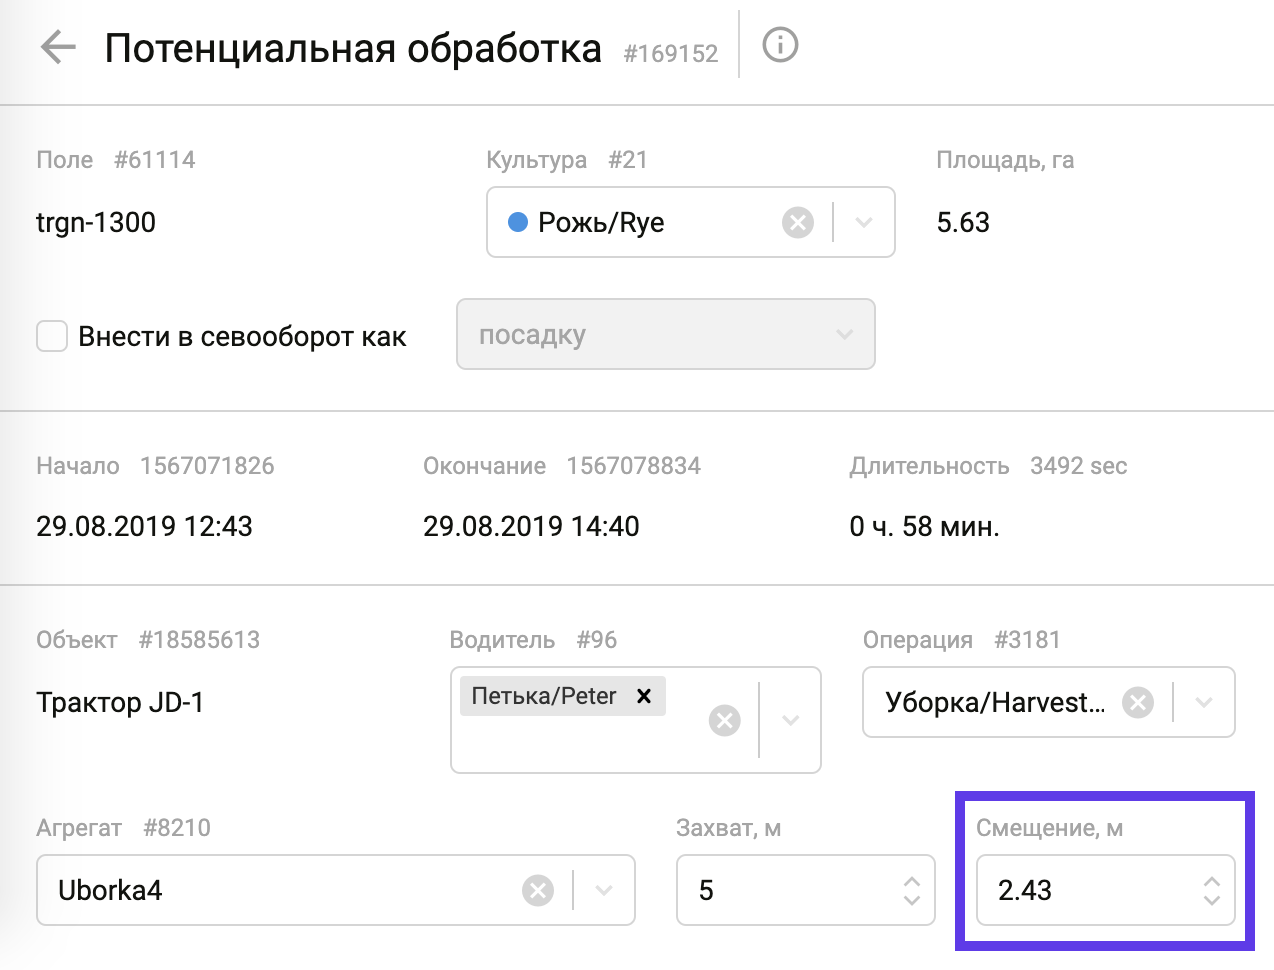The image size is (1274, 970).
Task: Open the info icon next to #169152
Action: [x=780, y=45]
